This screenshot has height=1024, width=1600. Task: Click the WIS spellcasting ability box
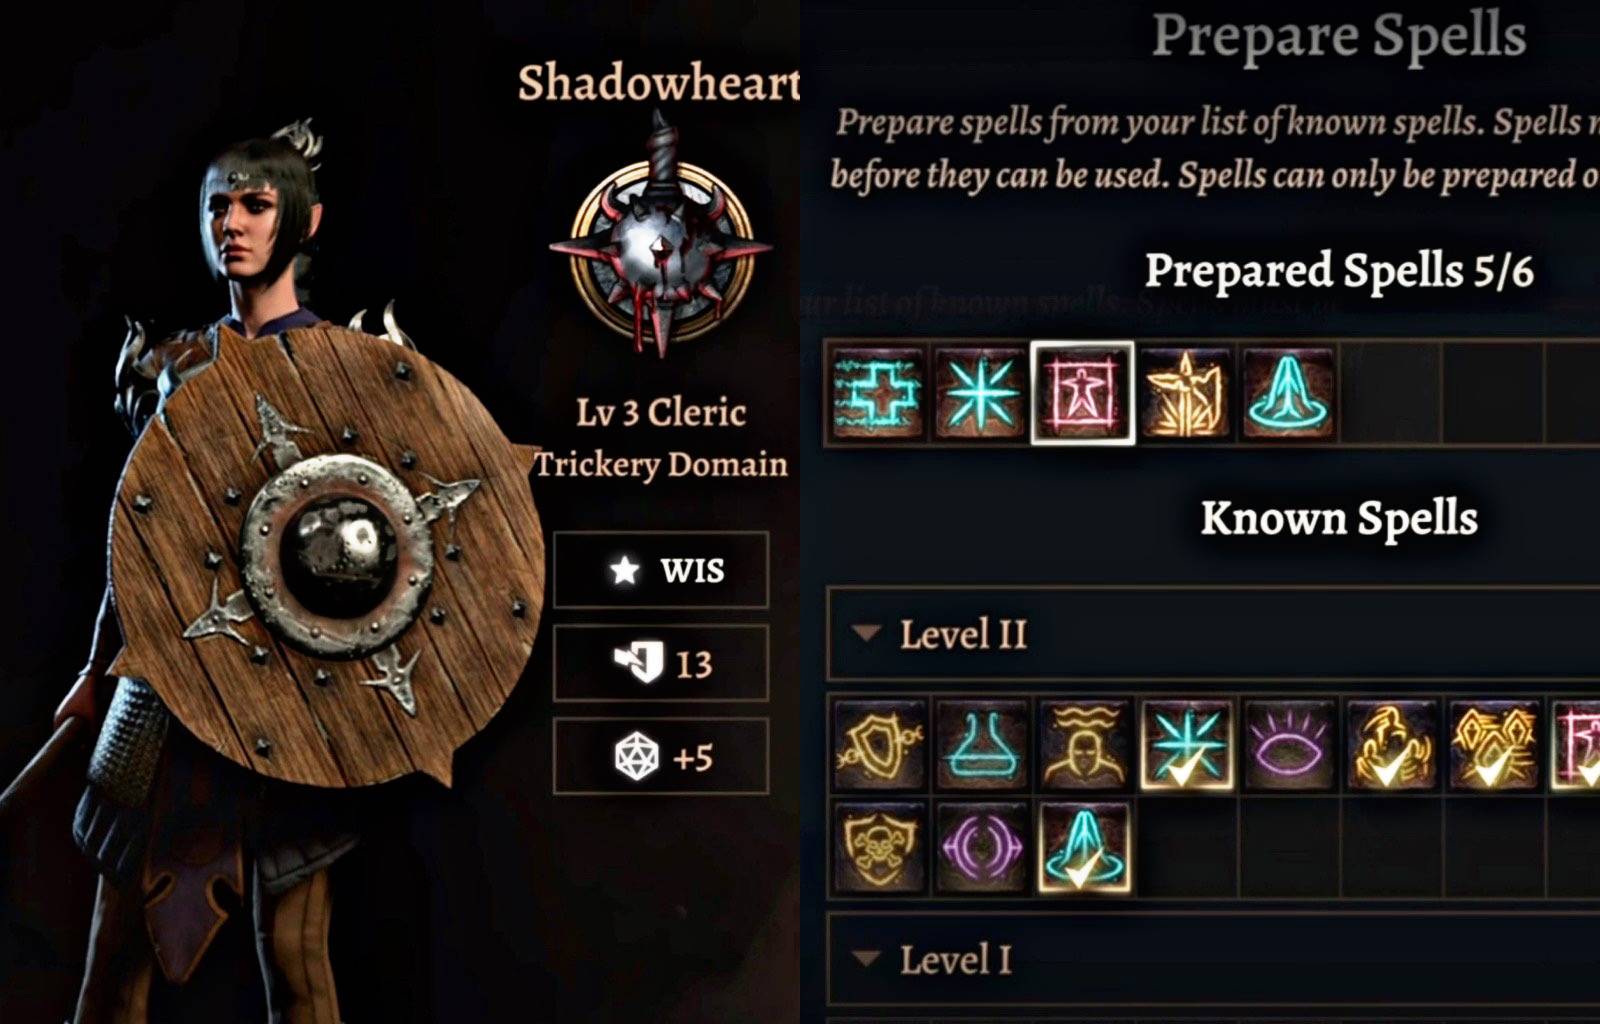coord(661,570)
